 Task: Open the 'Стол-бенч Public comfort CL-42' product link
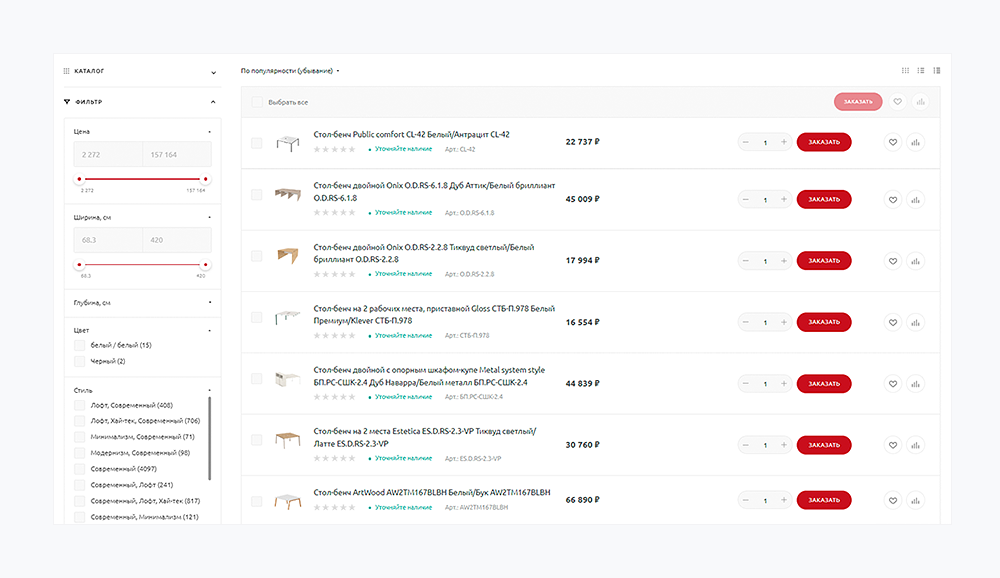(x=411, y=134)
